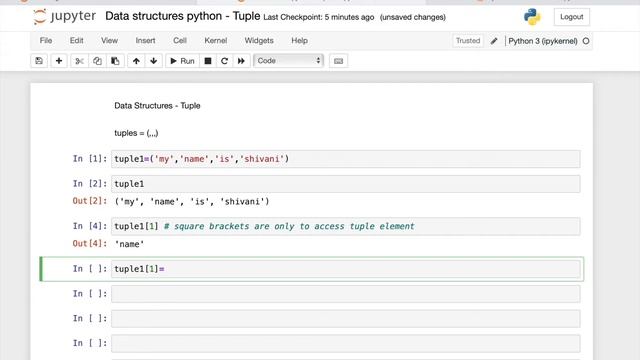Open the Kernel menu
Screen dimensions: 640x360
point(216,40)
